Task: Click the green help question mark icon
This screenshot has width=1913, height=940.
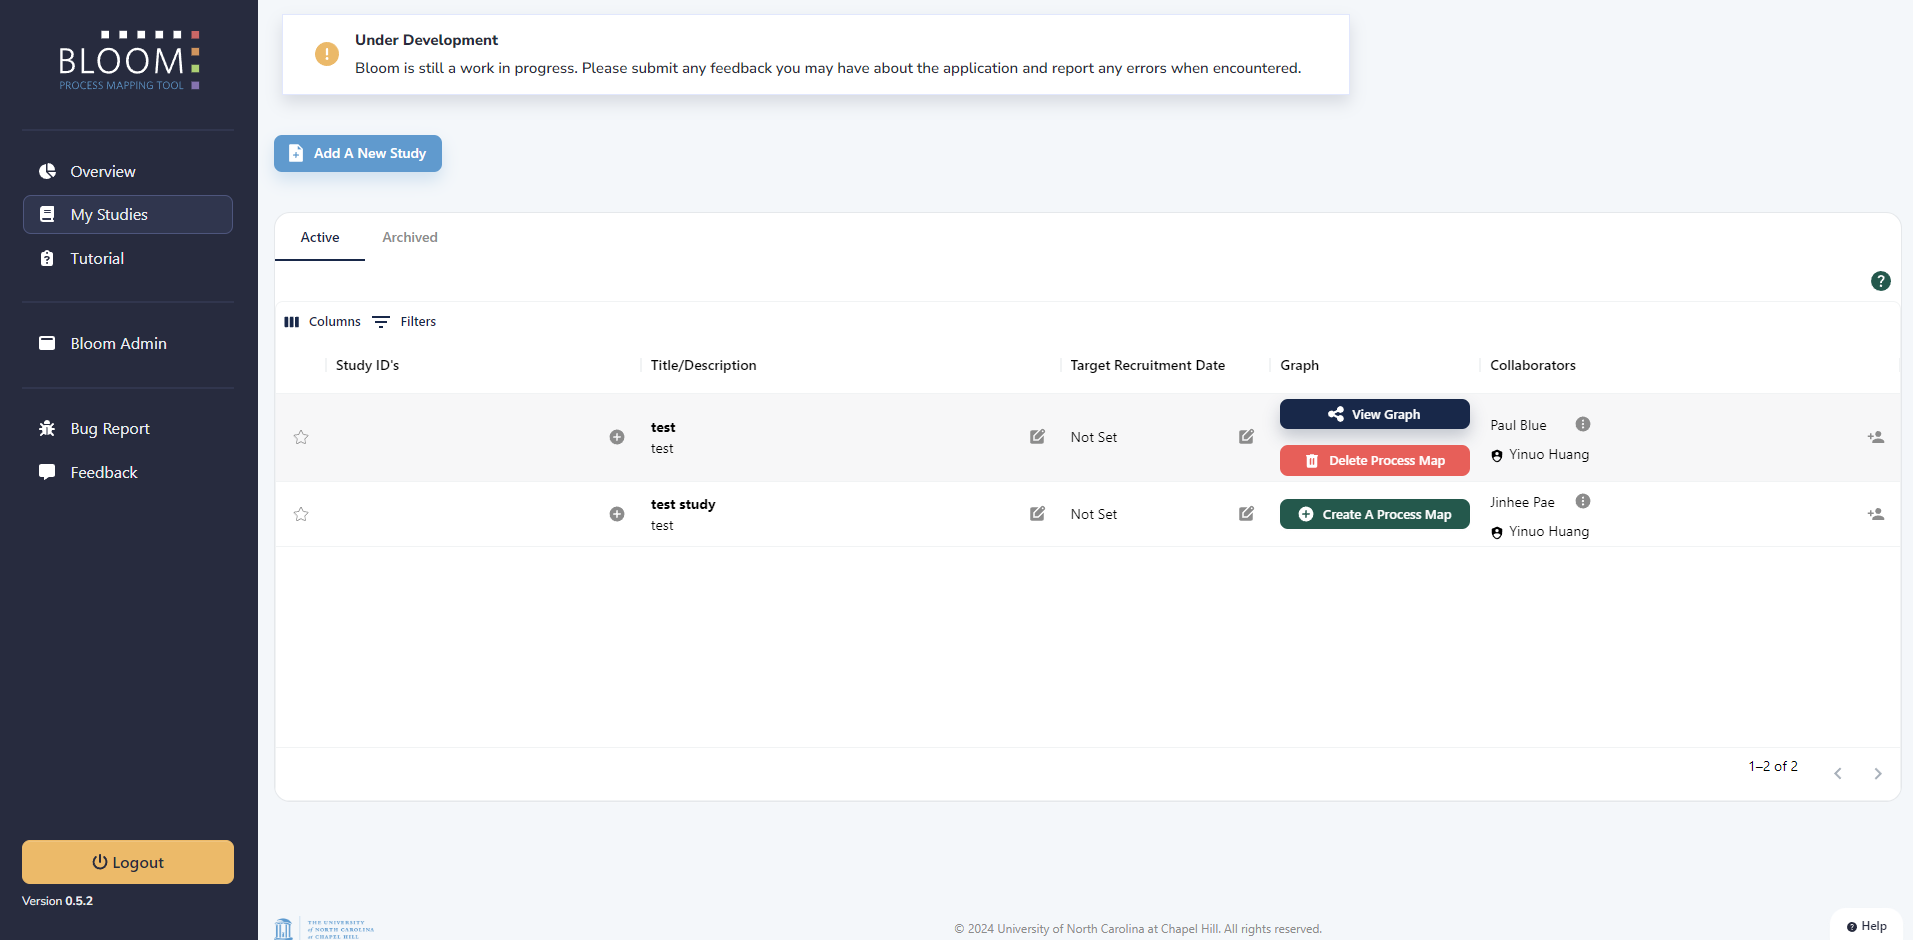Action: pos(1880,281)
